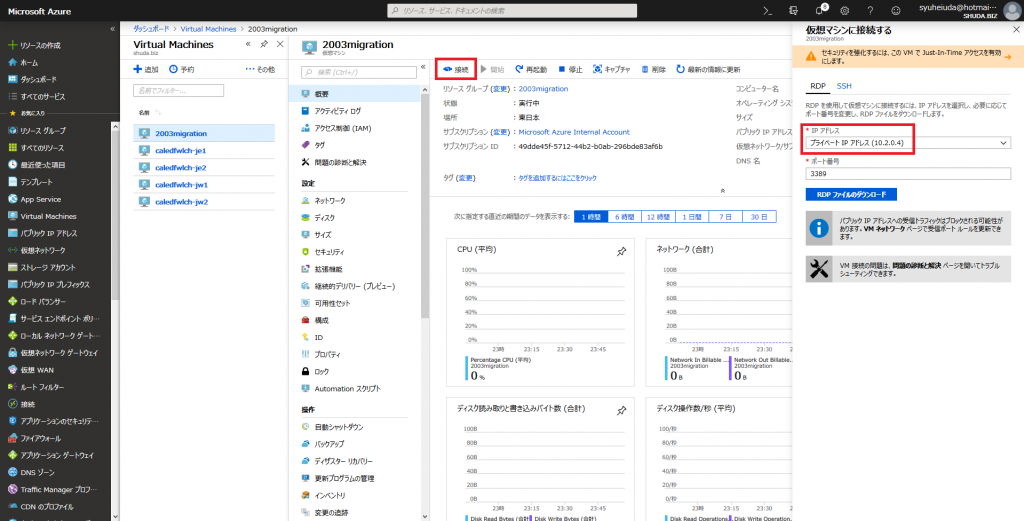Screen dimensions: 1024x521
Task: Select 1 日間 time range
Action: (x=692, y=217)
